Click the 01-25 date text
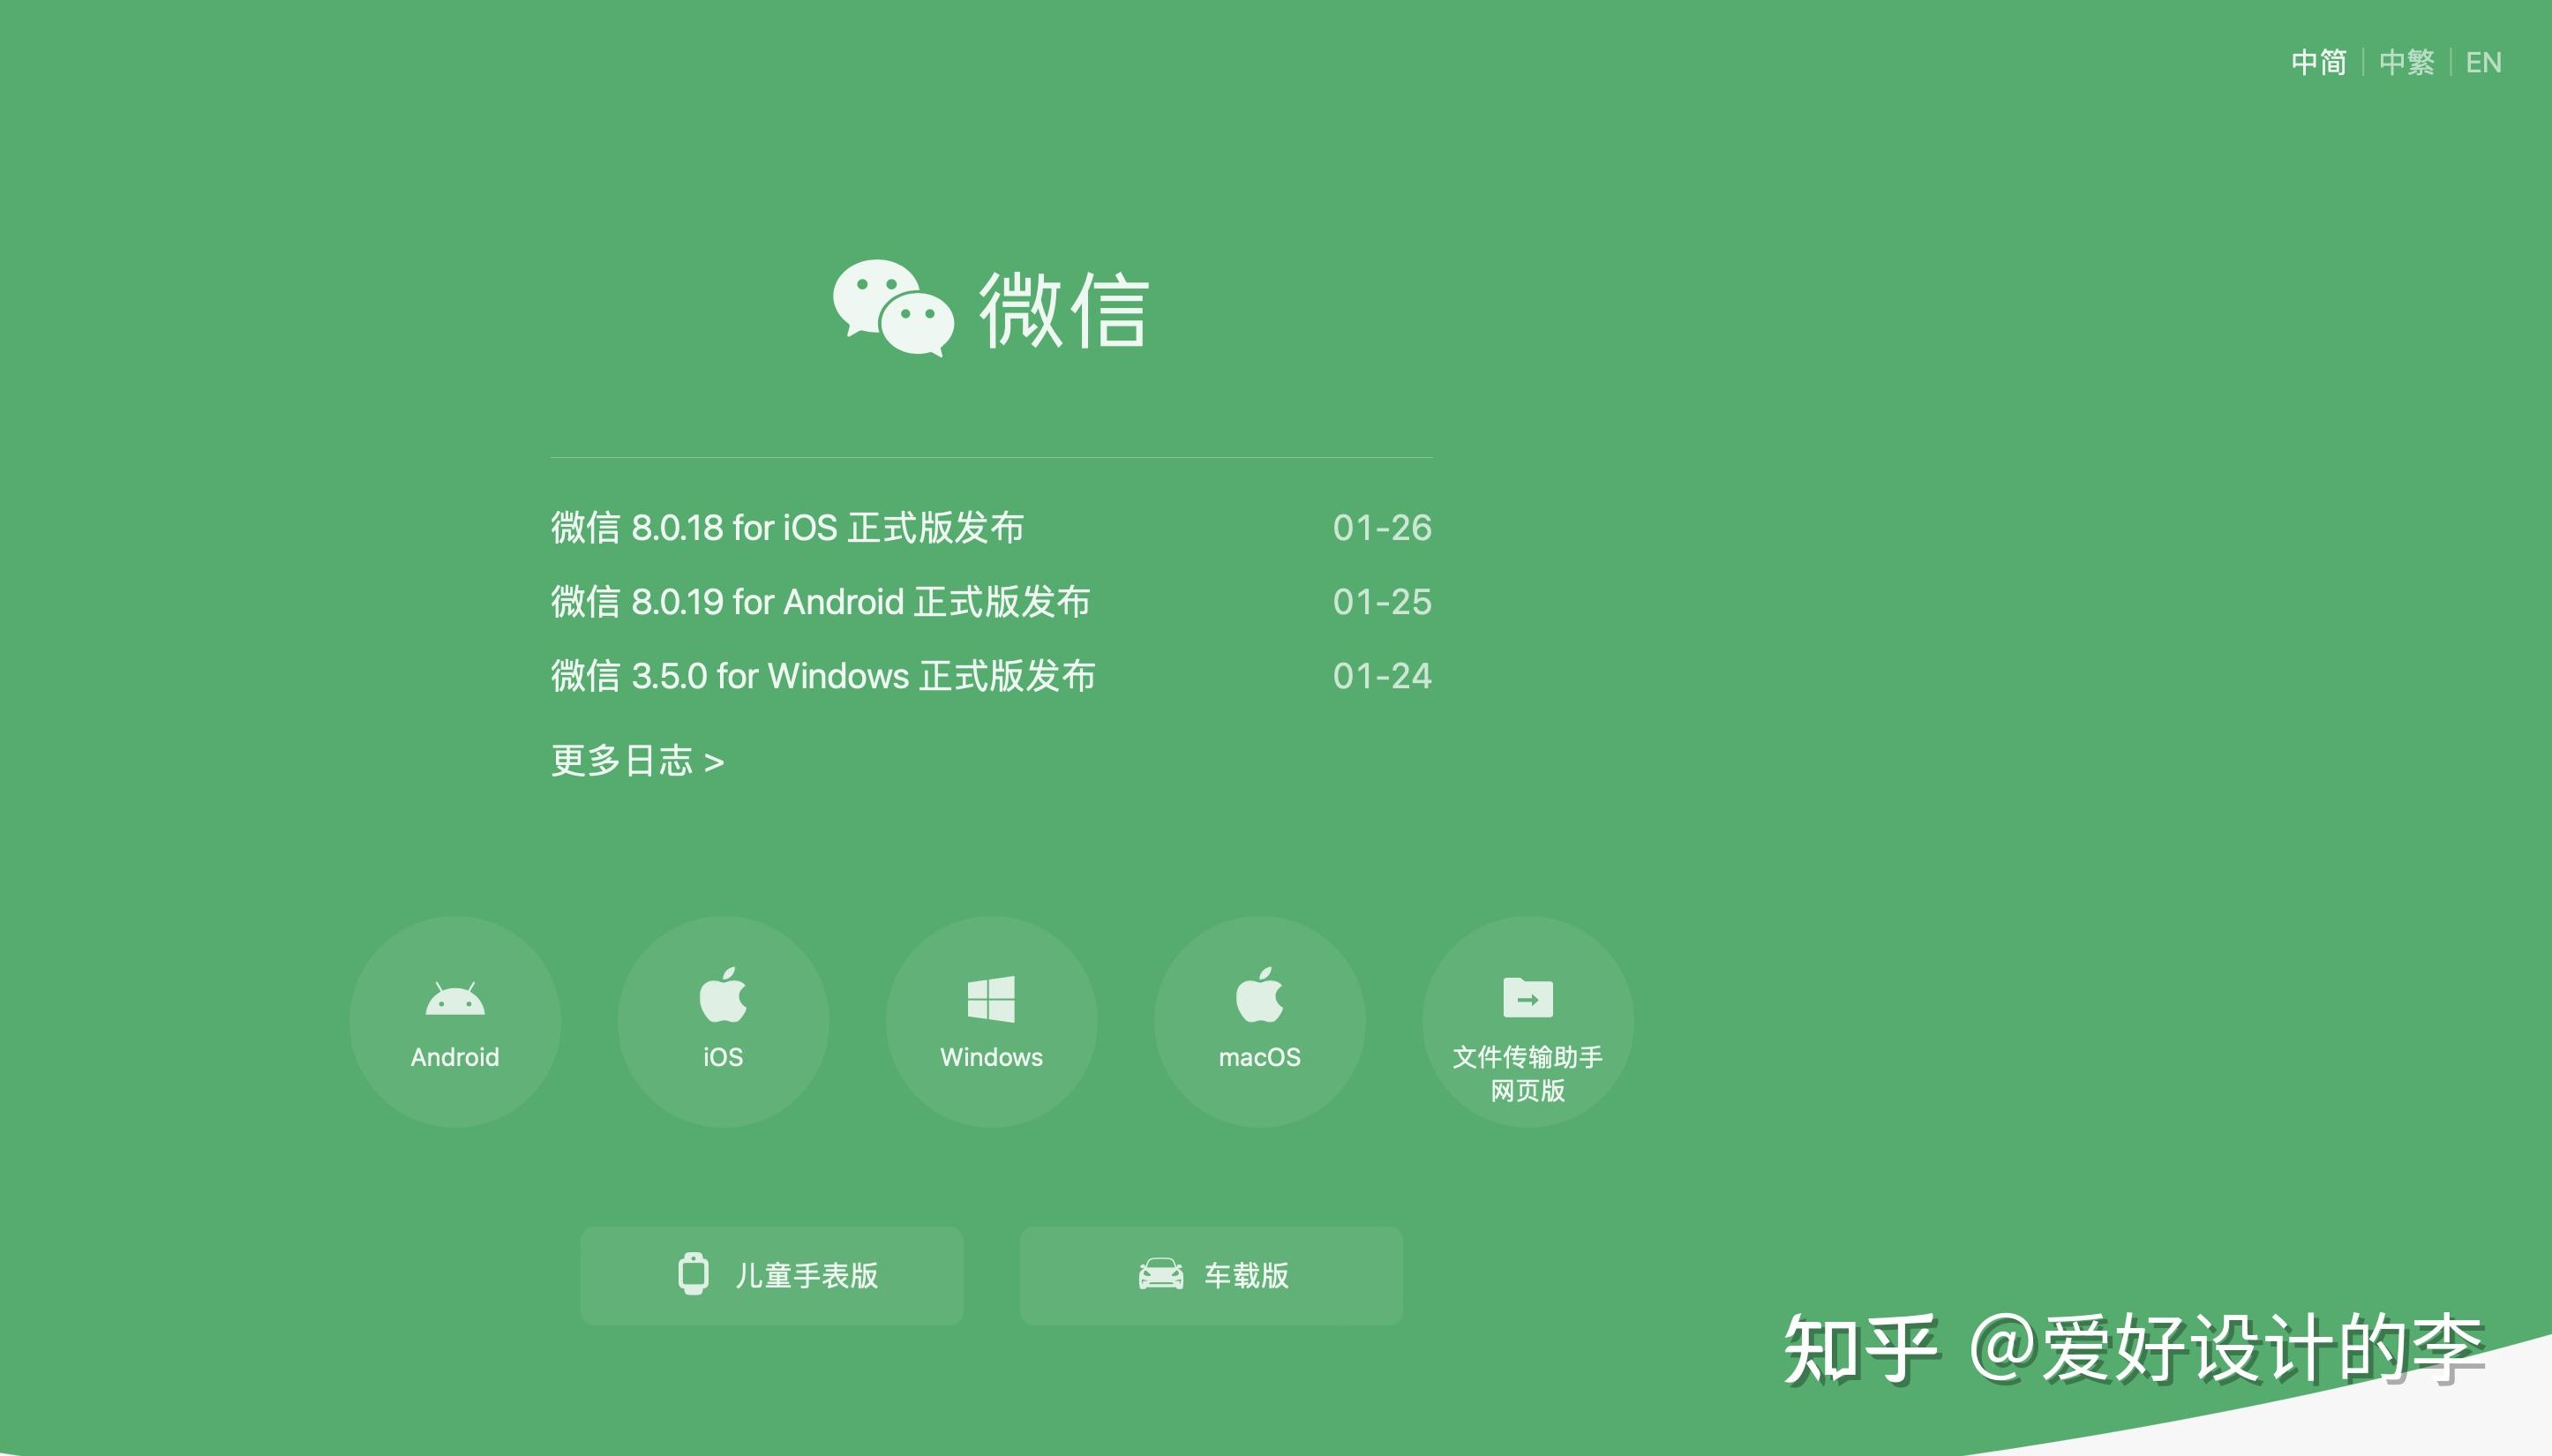2552x1456 pixels. point(1382,601)
